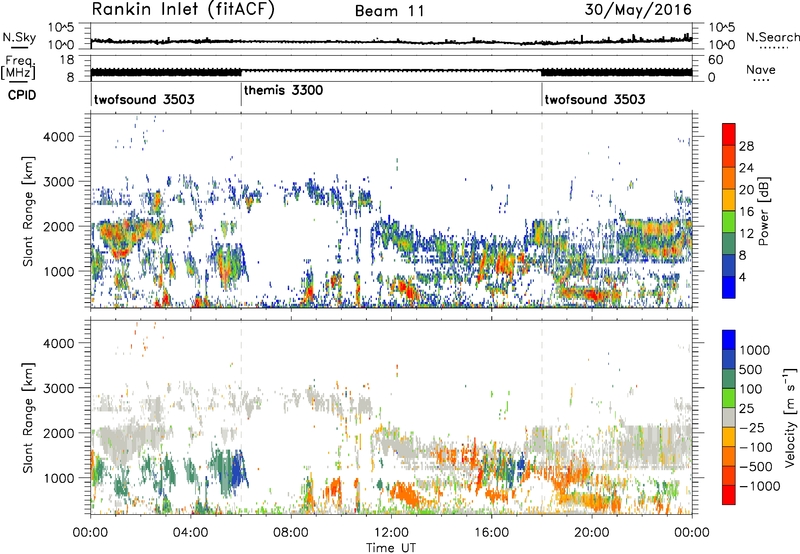Click the 'twofsound 3503' label starting at 18:00

click(595, 99)
